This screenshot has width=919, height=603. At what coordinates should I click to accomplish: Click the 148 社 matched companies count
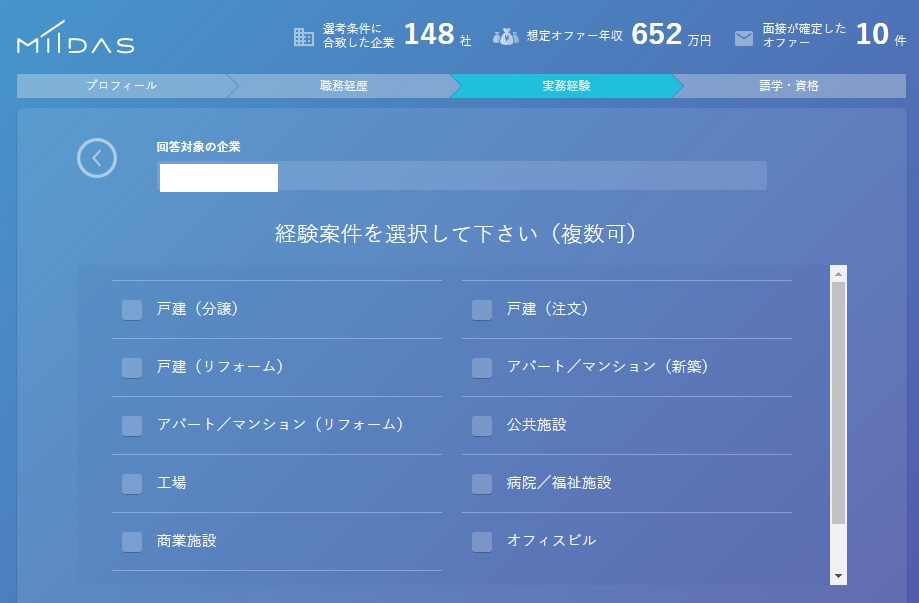[x=437, y=35]
